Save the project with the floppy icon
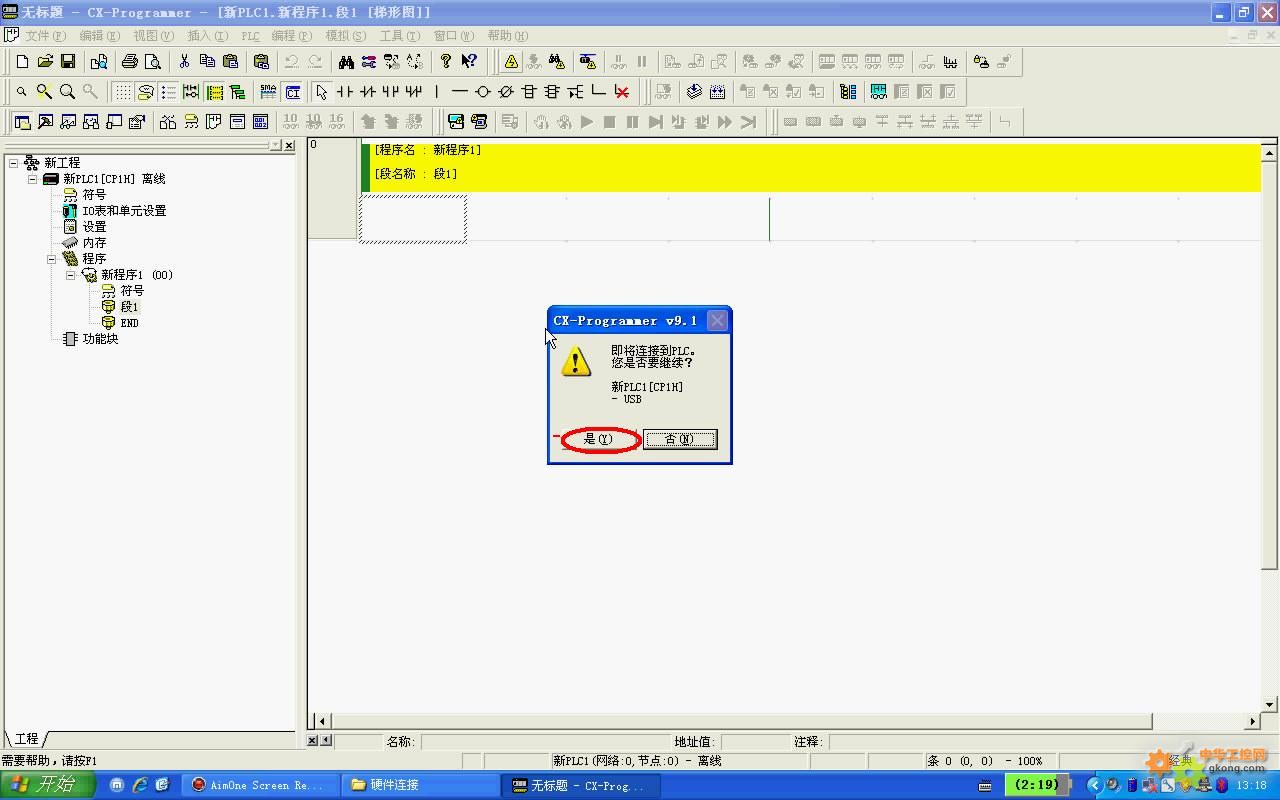 68,62
